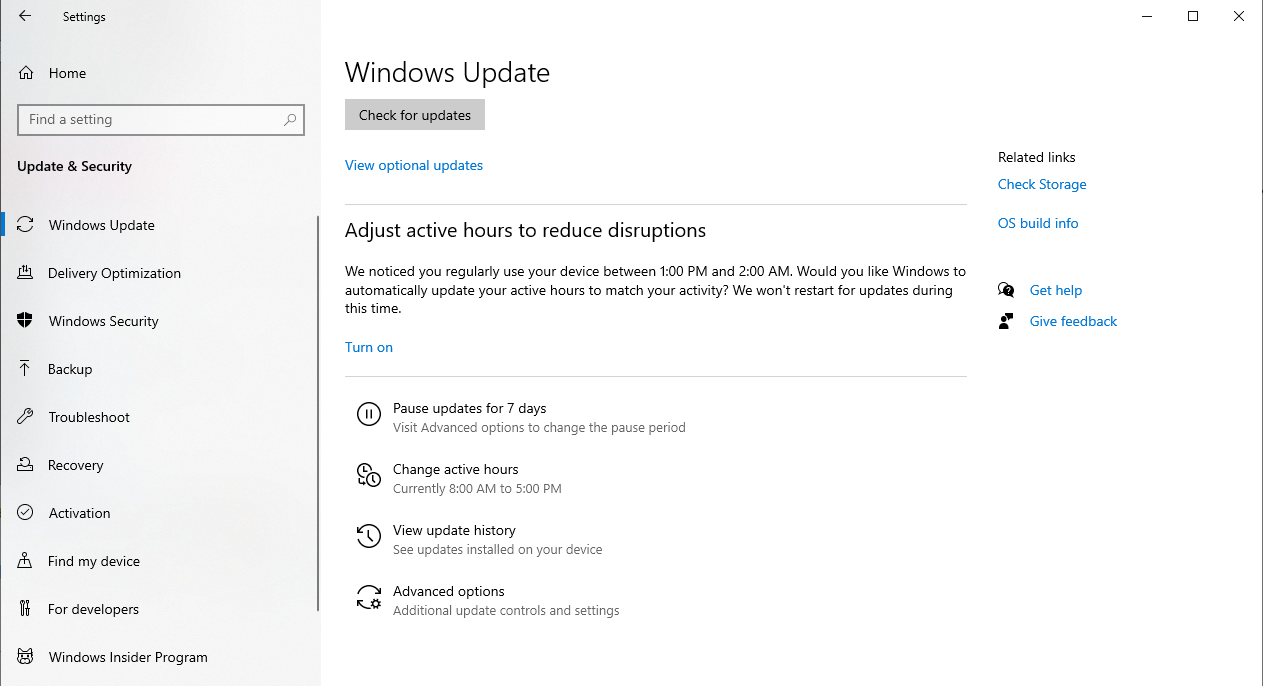Click the Delivery Optimization sidebar icon
Image resolution: width=1263 pixels, height=686 pixels.
(x=26, y=273)
